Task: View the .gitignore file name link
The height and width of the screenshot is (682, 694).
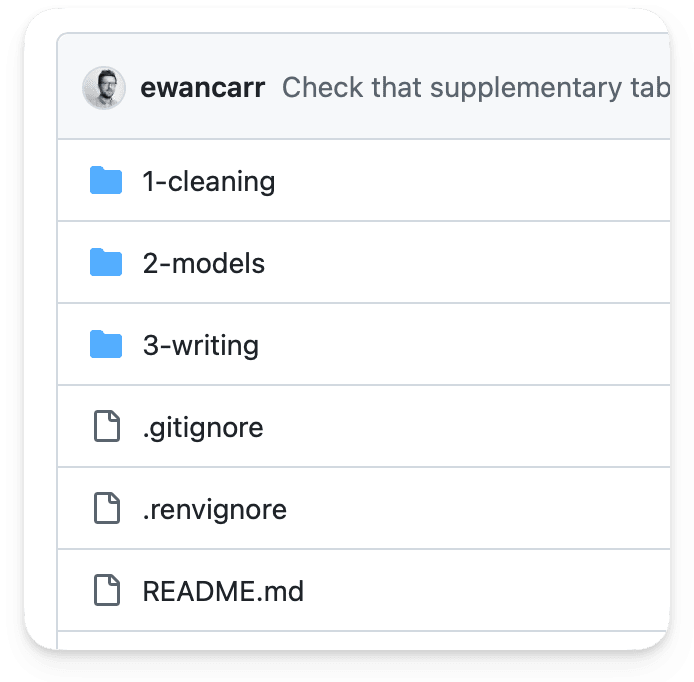Action: [x=203, y=427]
